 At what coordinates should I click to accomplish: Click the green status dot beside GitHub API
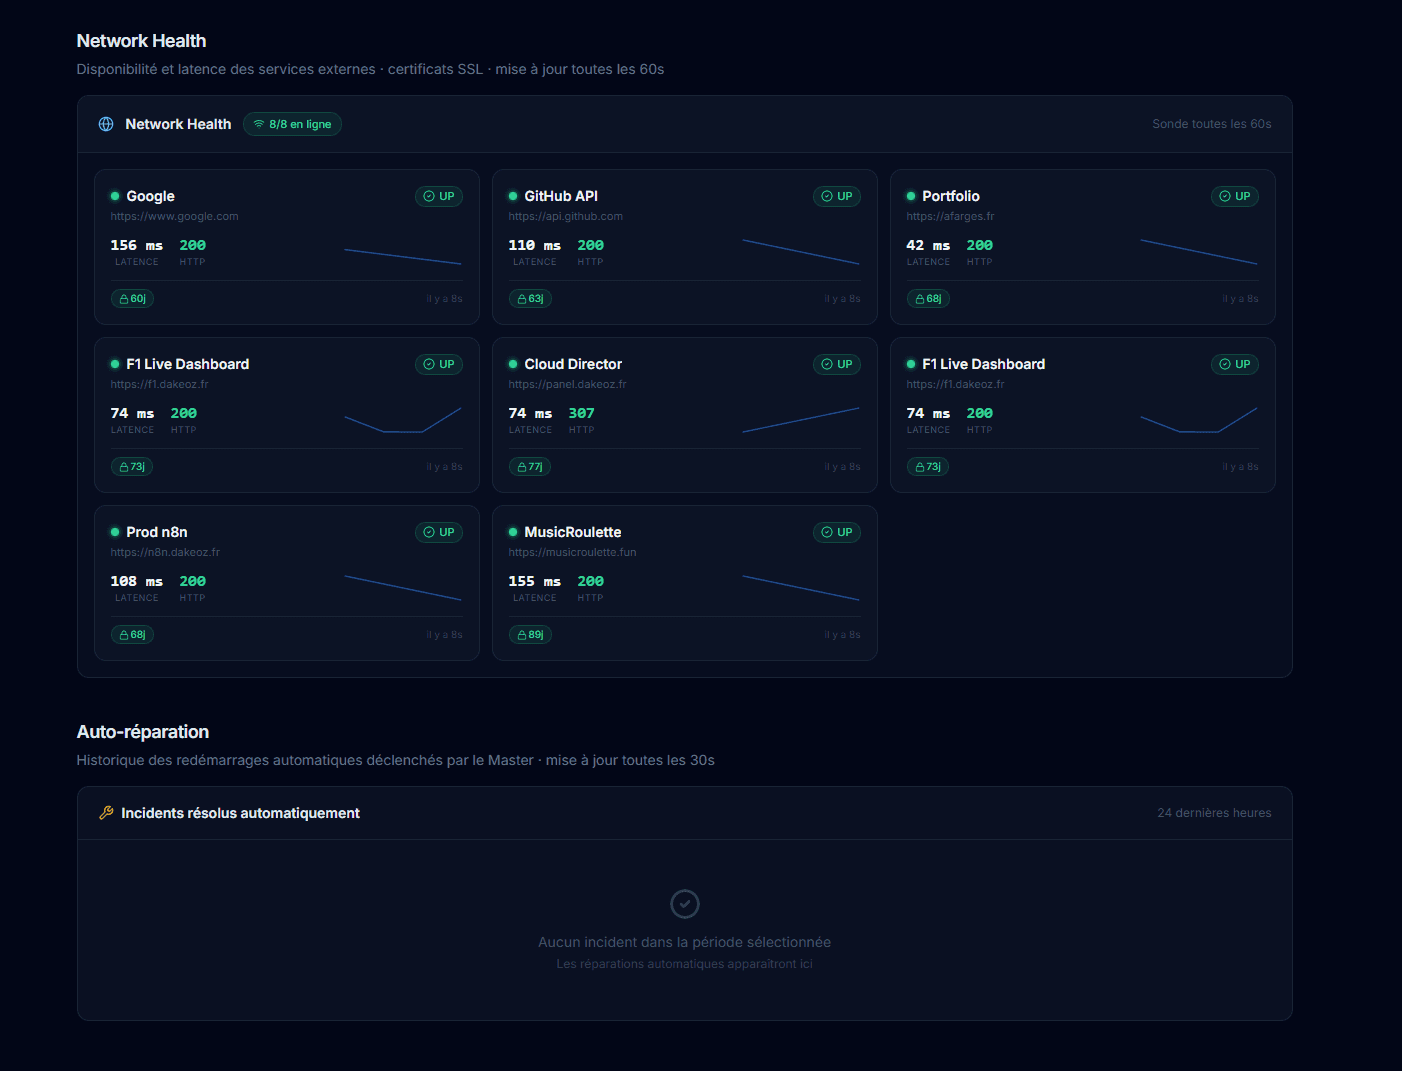(x=513, y=196)
